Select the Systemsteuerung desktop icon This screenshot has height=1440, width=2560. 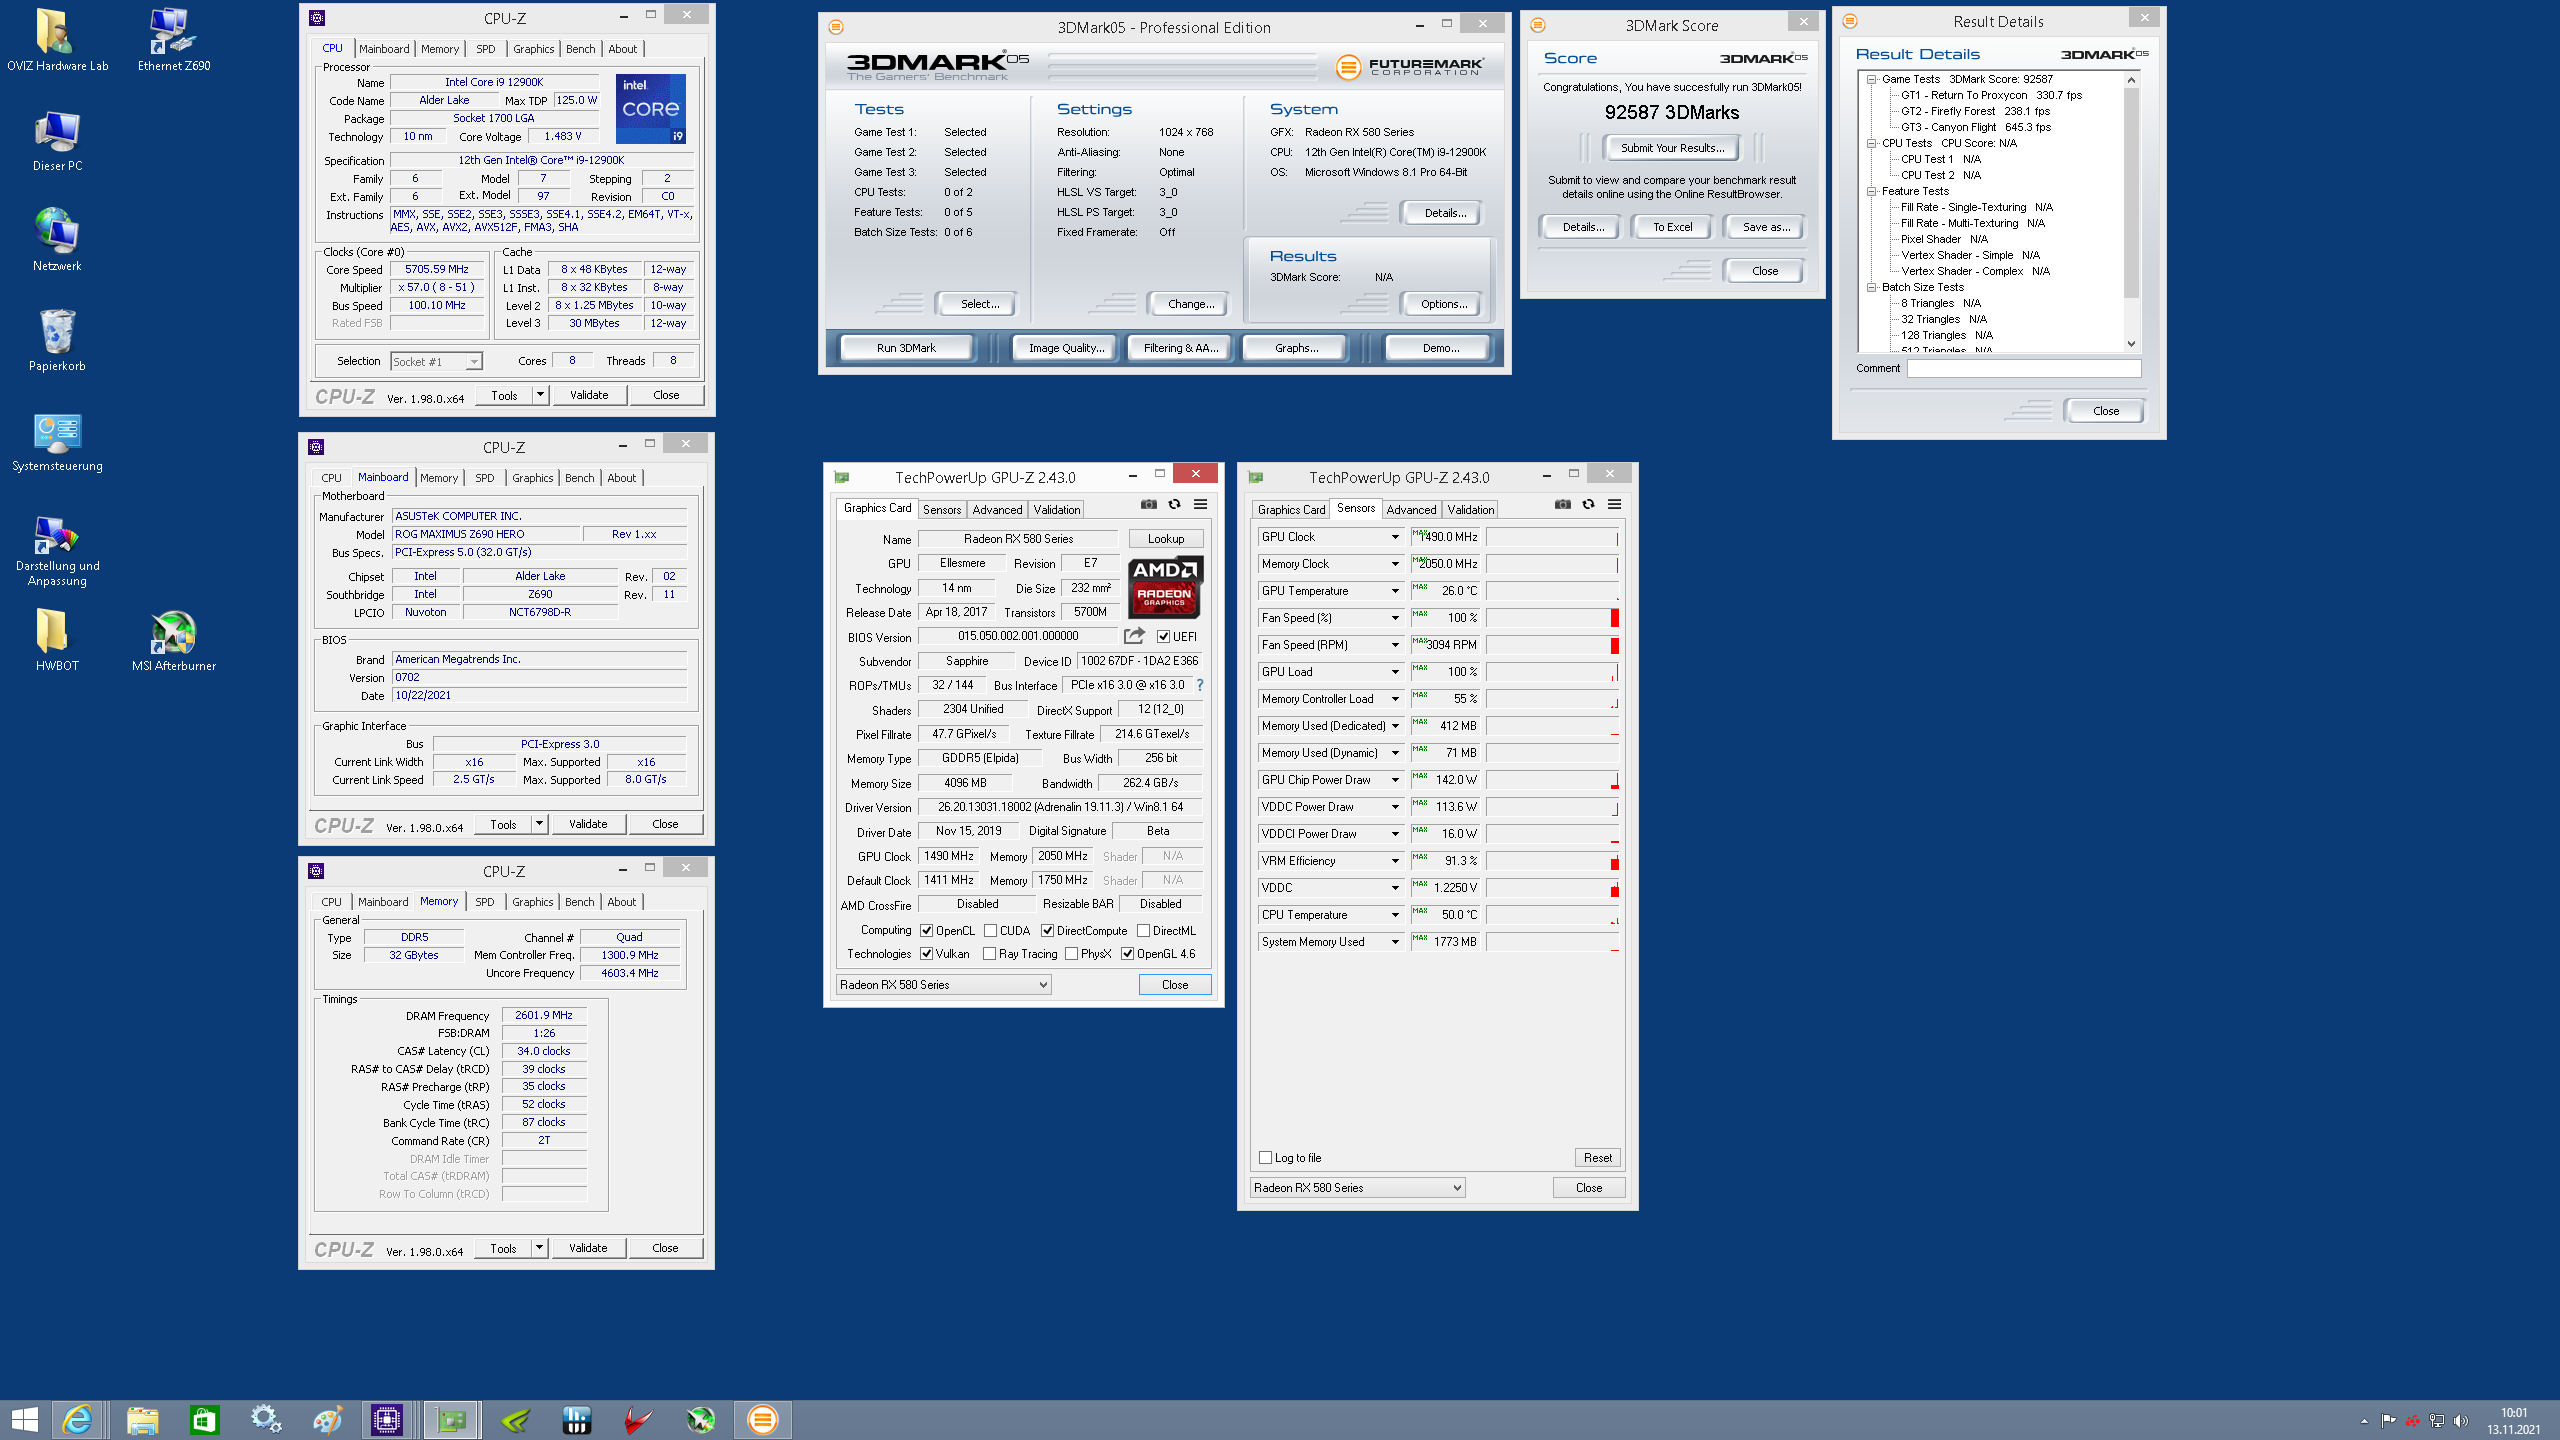(57, 440)
